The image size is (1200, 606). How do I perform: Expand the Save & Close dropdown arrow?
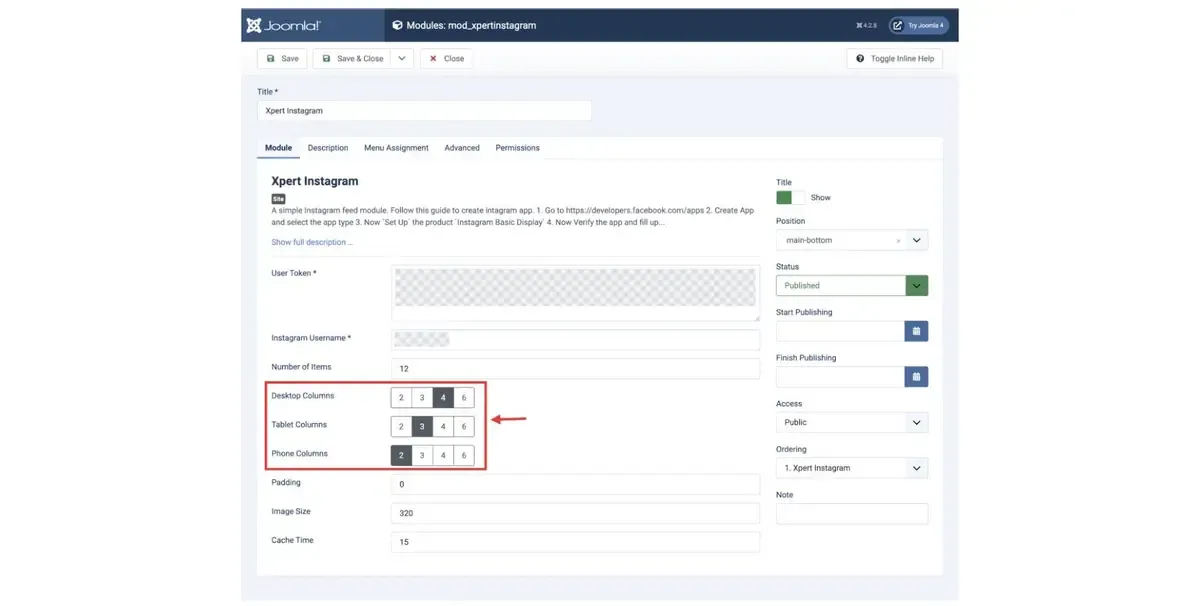coord(402,59)
